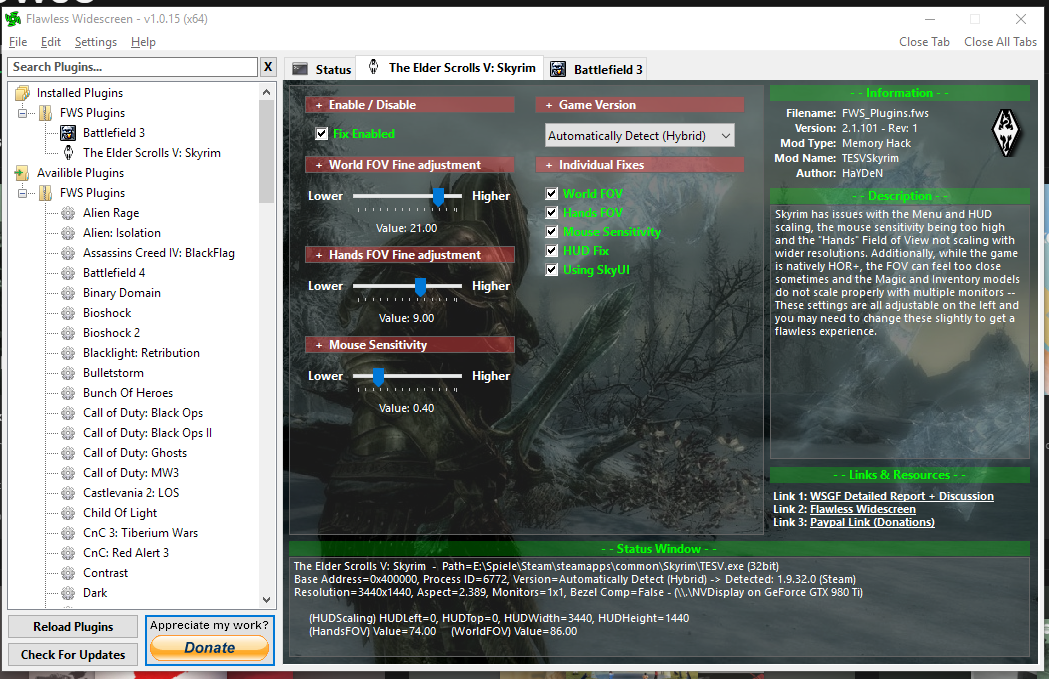Click the Check For Updates button

73,655
